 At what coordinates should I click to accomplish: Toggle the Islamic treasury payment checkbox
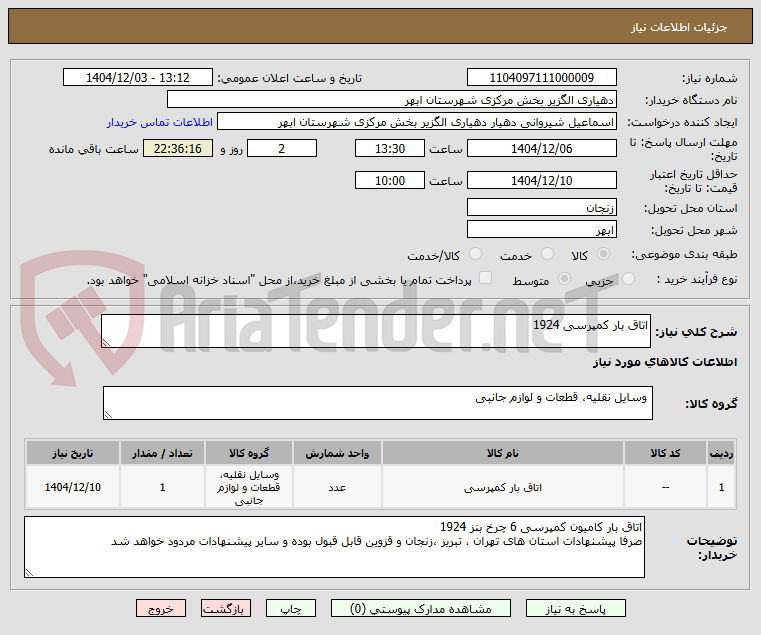coord(485,278)
